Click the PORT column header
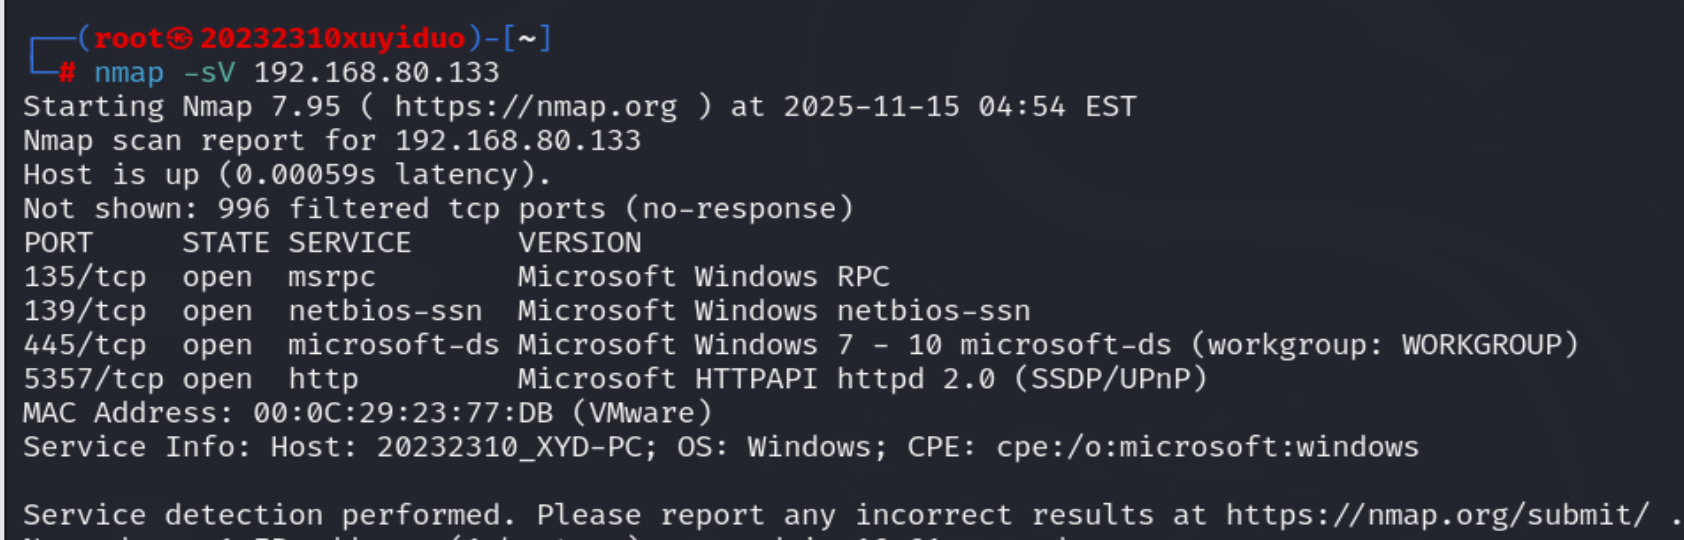Viewport: 1684px width, 540px height. coord(58,243)
